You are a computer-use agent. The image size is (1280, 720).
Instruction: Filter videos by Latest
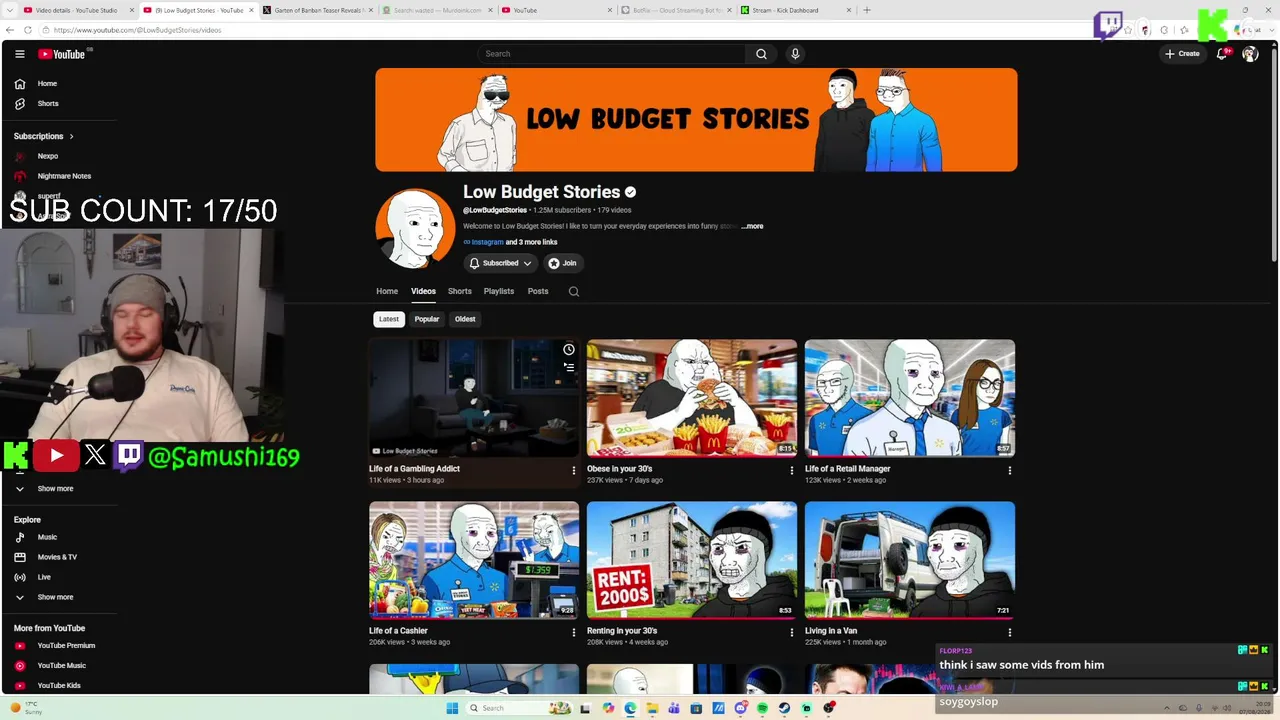(389, 319)
